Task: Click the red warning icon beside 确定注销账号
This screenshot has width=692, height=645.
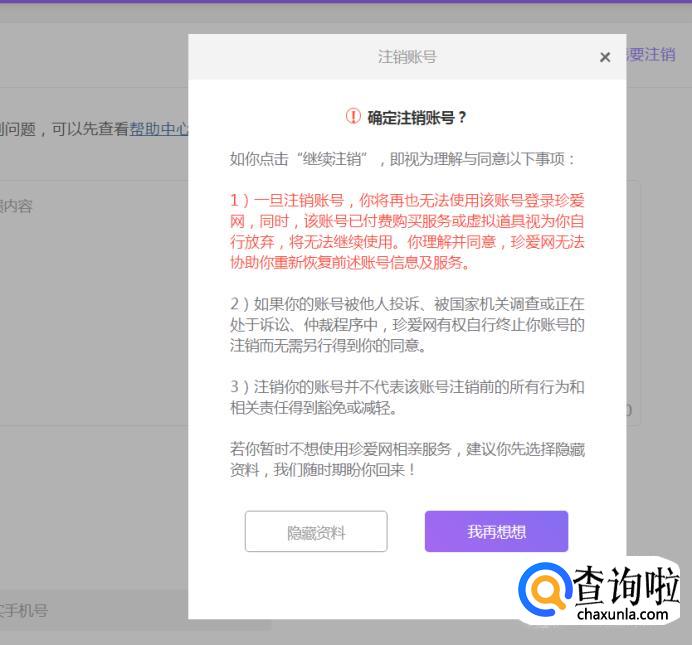Action: pos(353,116)
